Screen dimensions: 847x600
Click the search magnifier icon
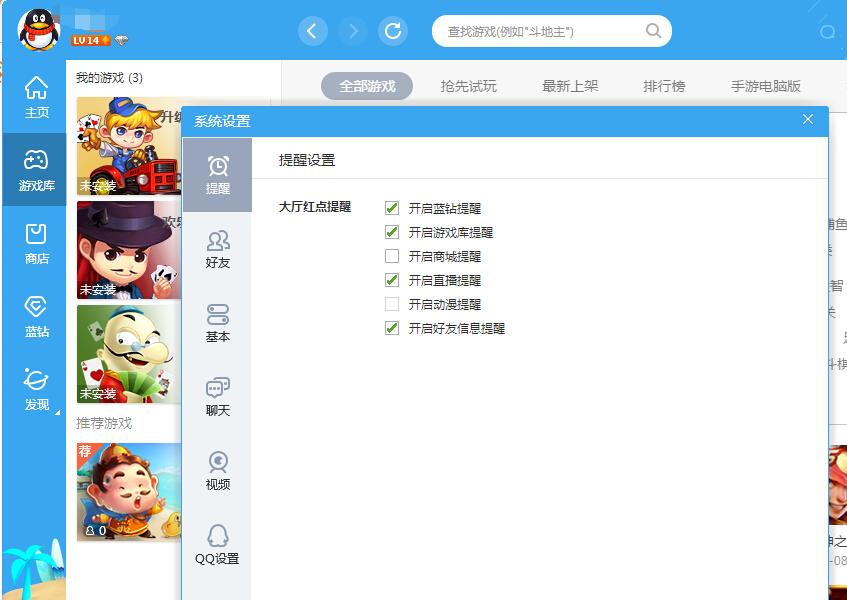pos(654,31)
